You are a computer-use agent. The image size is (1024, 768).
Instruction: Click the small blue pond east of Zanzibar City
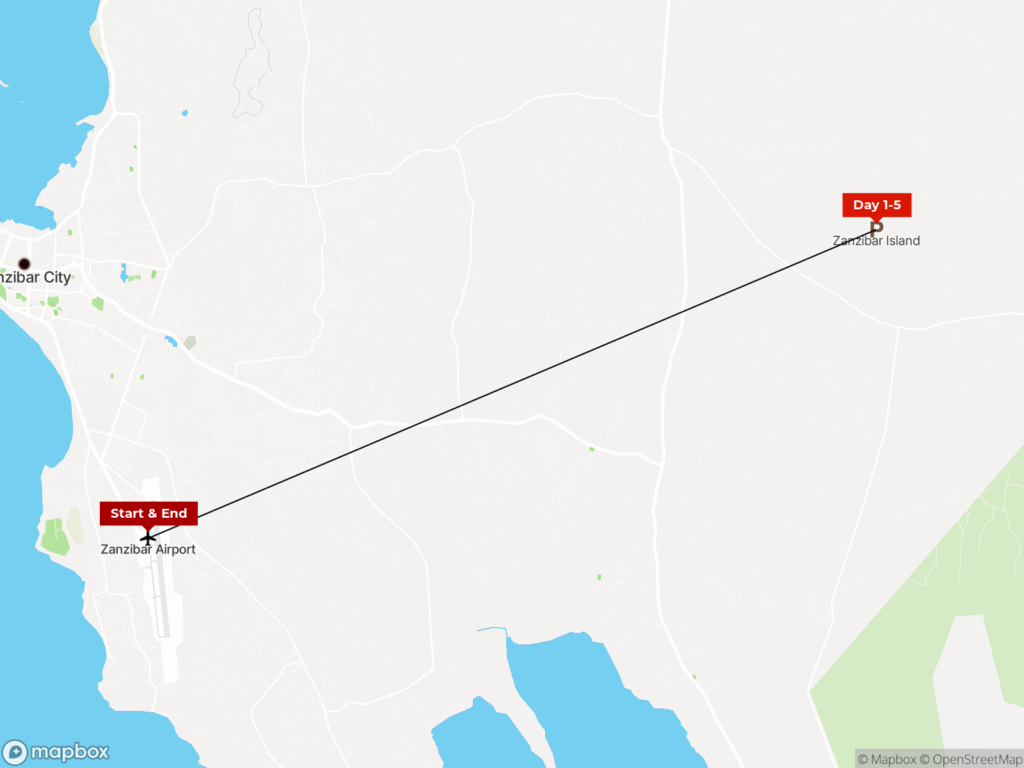[170, 341]
